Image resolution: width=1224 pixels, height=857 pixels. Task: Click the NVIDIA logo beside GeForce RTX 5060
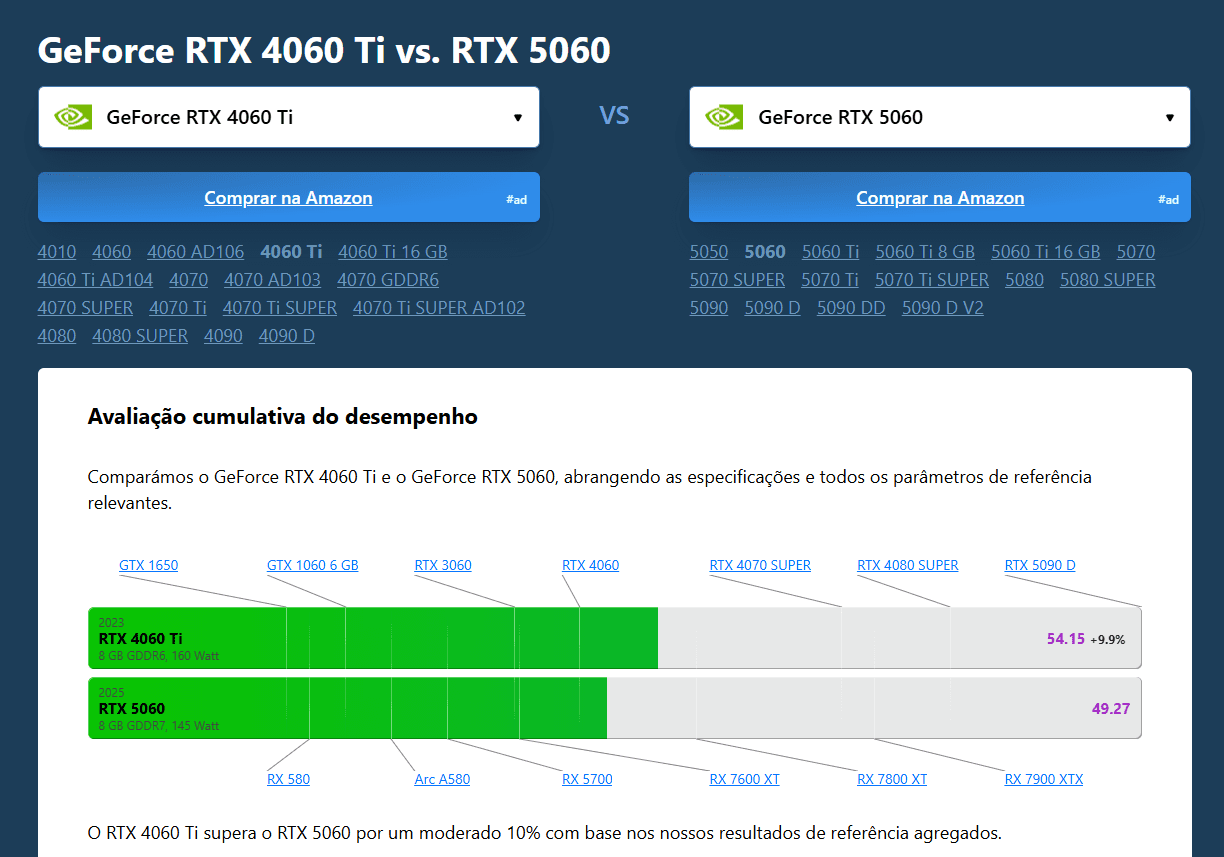point(721,117)
